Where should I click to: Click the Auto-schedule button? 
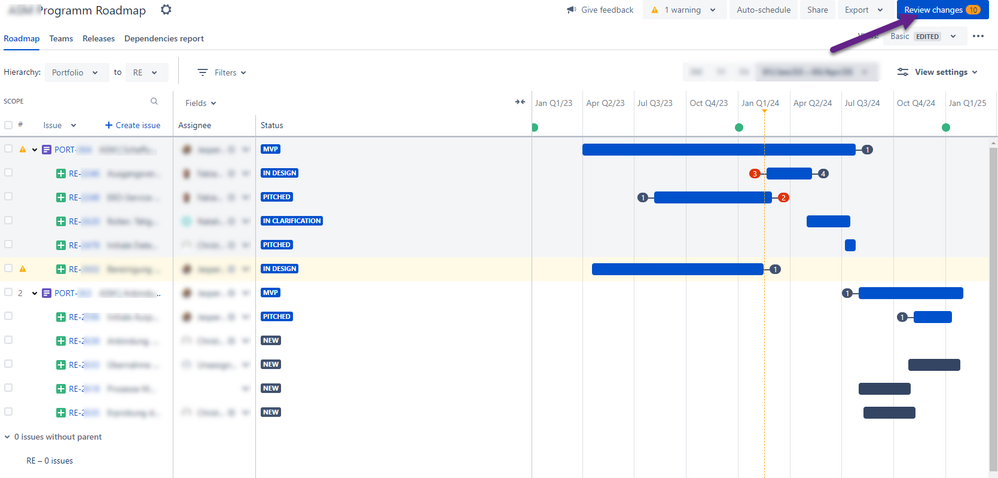pyautogui.click(x=764, y=10)
